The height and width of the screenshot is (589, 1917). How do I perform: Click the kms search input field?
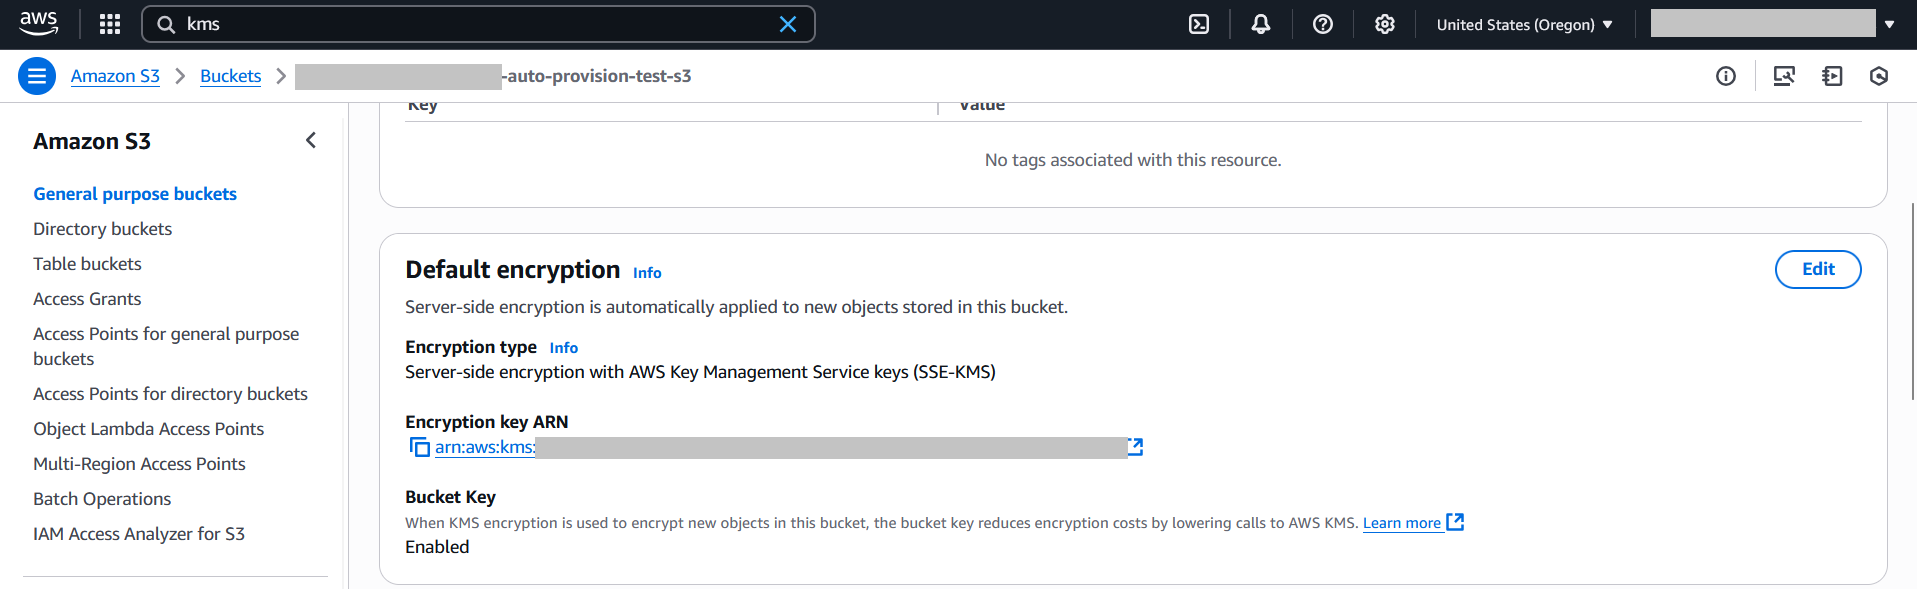point(470,24)
